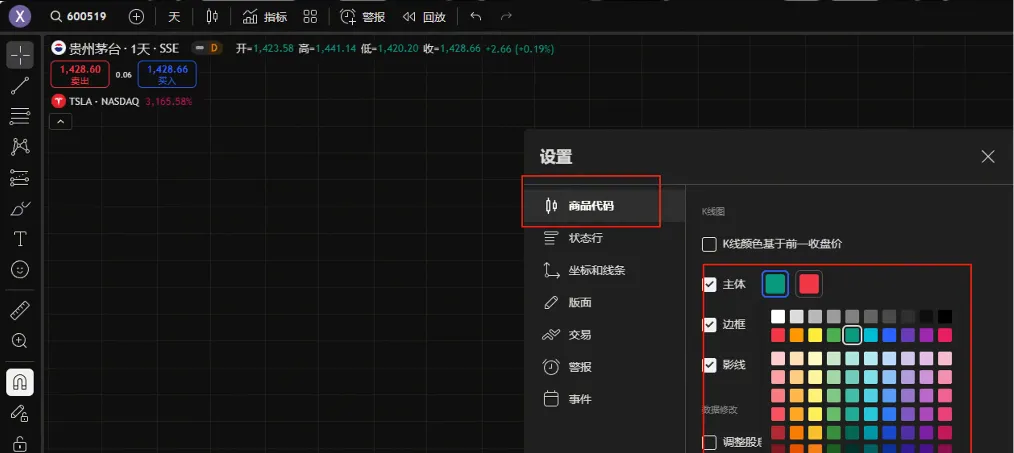Open the 天 time interval dropdown
1014x453 pixels.
pyautogui.click(x=174, y=17)
